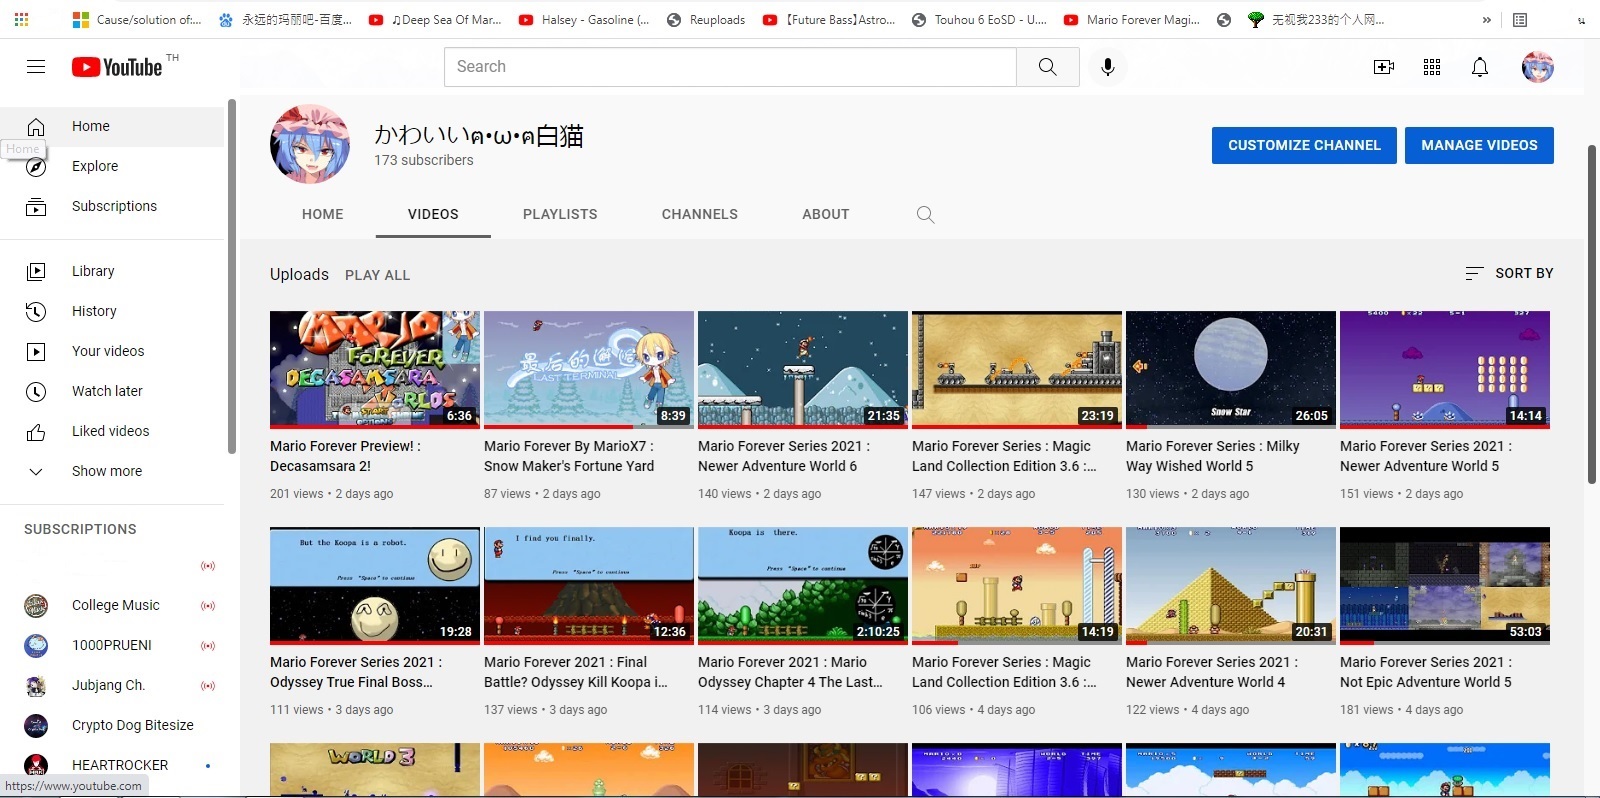Click Jubjang Ch. channel avatar
1600x798 pixels.
(x=36, y=685)
